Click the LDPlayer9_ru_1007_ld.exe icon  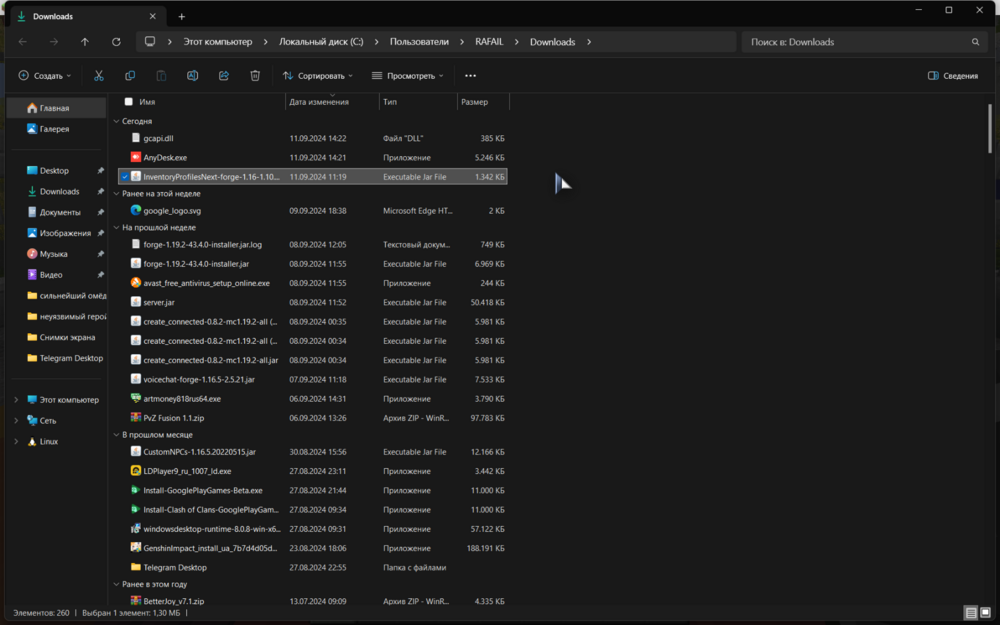(136, 471)
